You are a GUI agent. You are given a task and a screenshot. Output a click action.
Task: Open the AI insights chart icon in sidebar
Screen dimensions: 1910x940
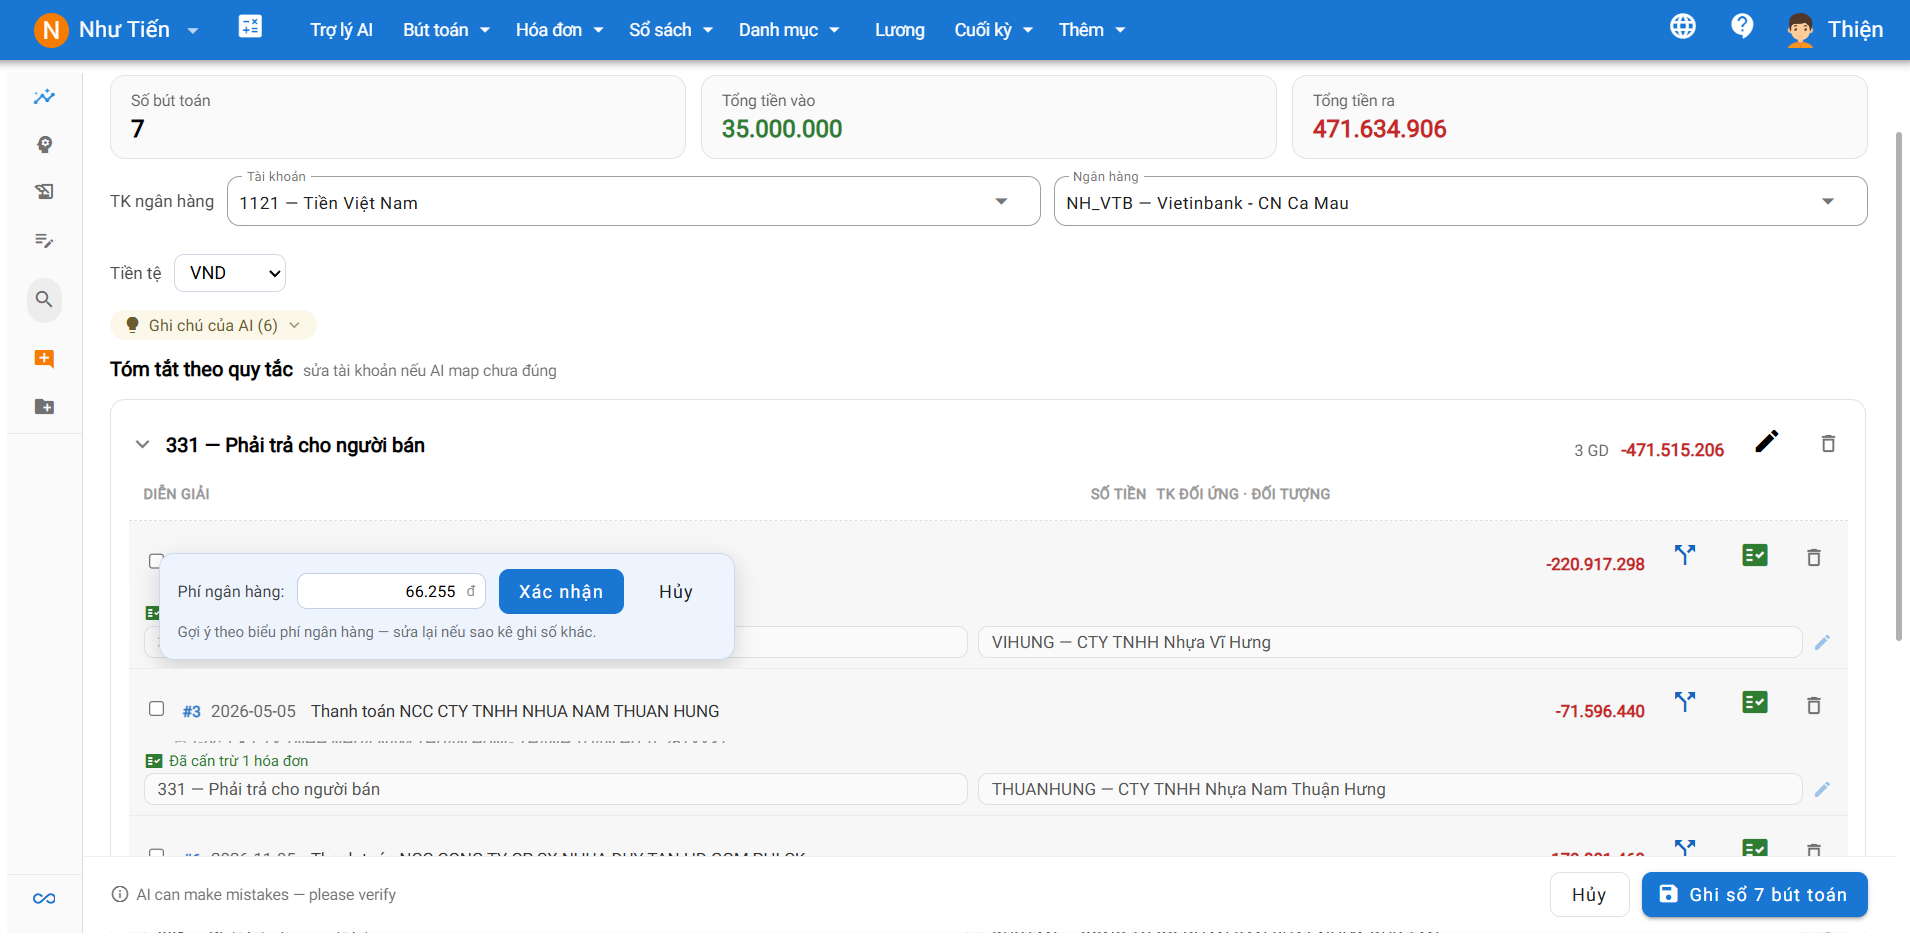click(44, 97)
